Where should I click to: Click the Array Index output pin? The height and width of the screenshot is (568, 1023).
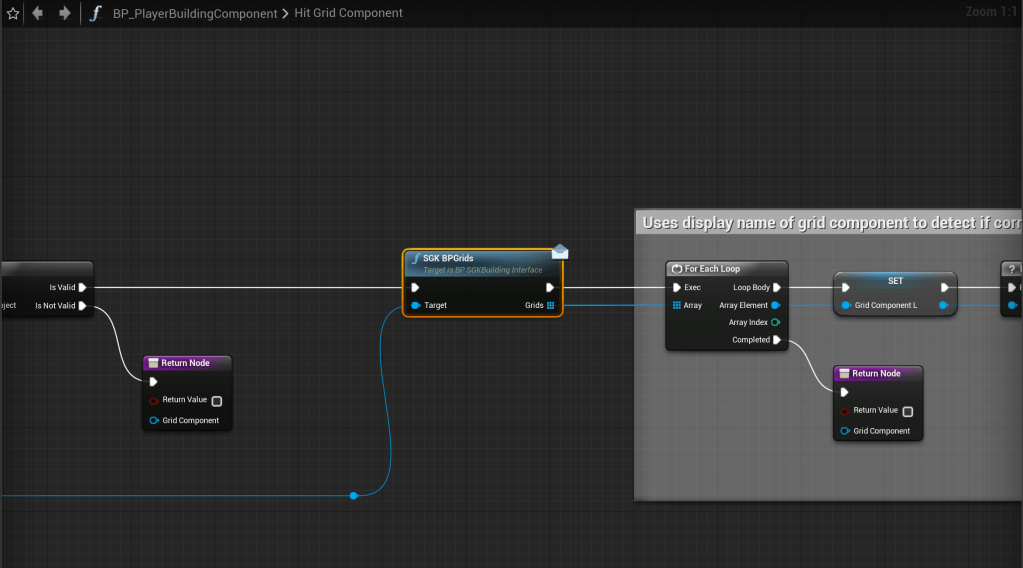tap(775, 322)
